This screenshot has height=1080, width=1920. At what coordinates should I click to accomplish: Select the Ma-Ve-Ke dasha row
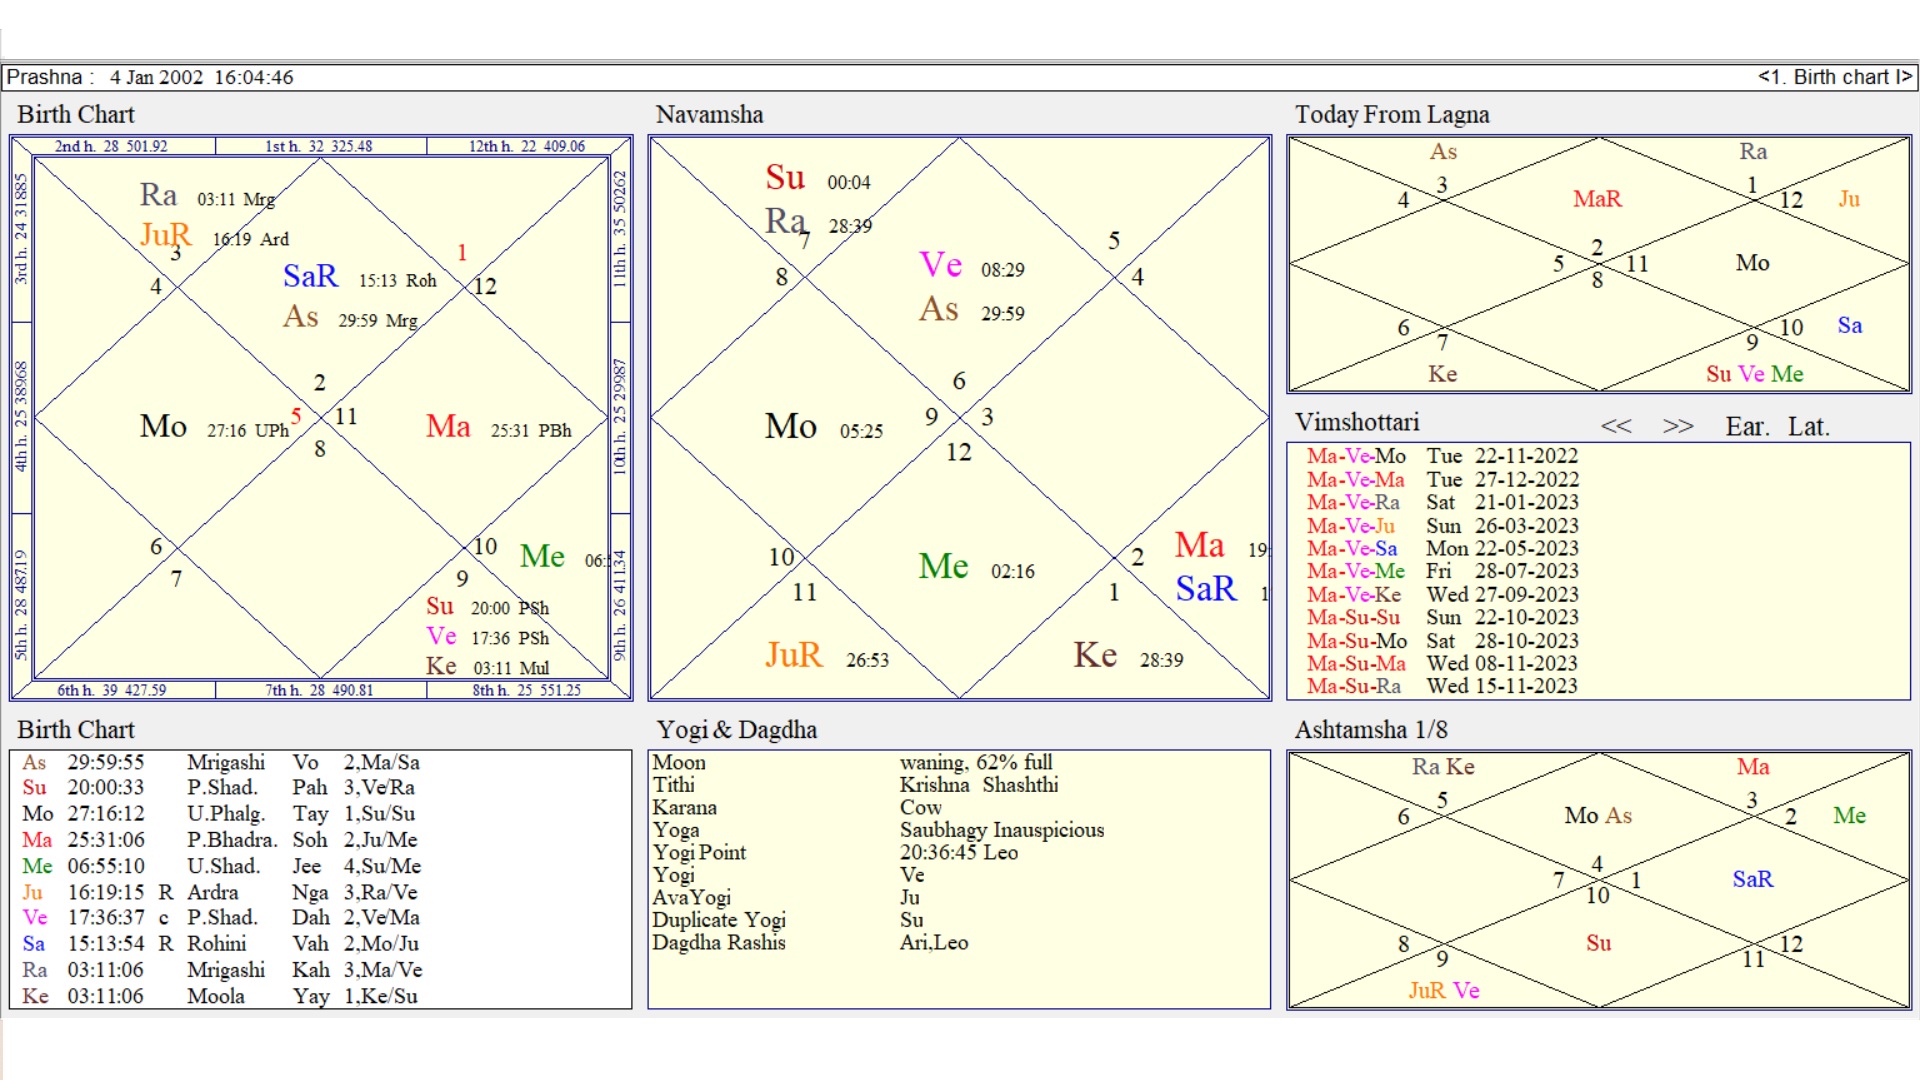coord(1442,594)
